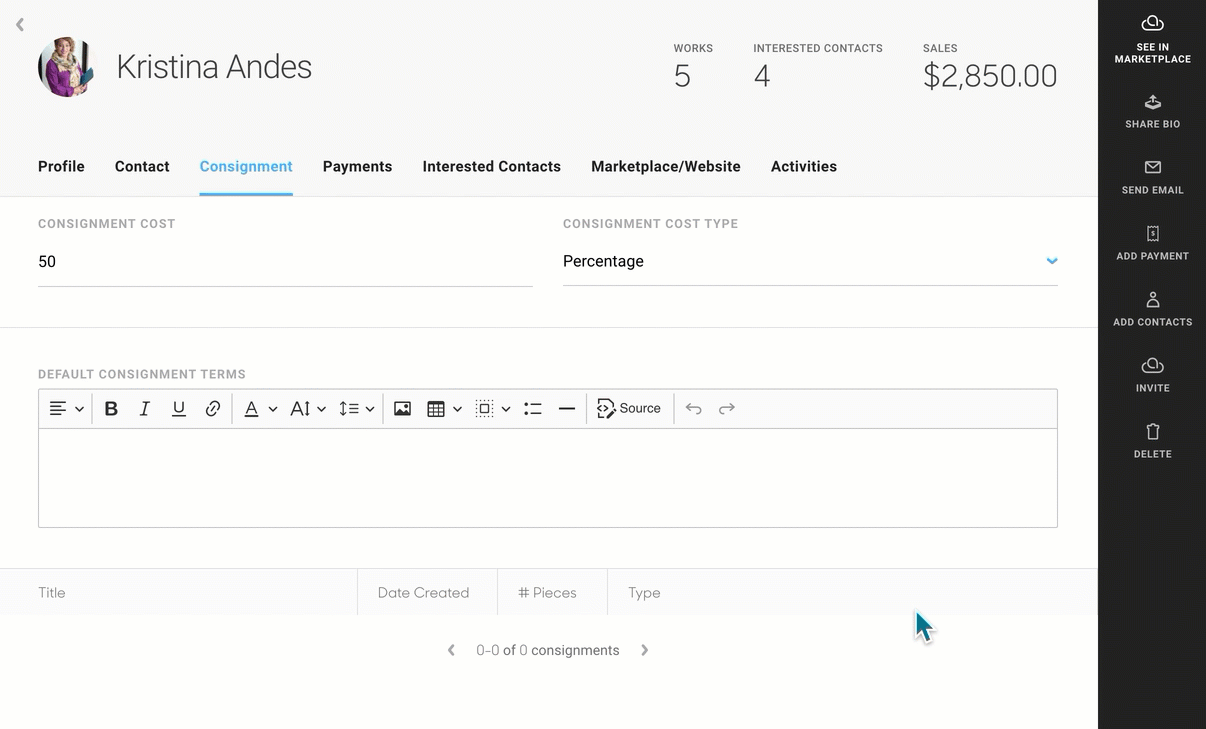
Task: Insert a link using the toolbar
Action: [x=213, y=409]
